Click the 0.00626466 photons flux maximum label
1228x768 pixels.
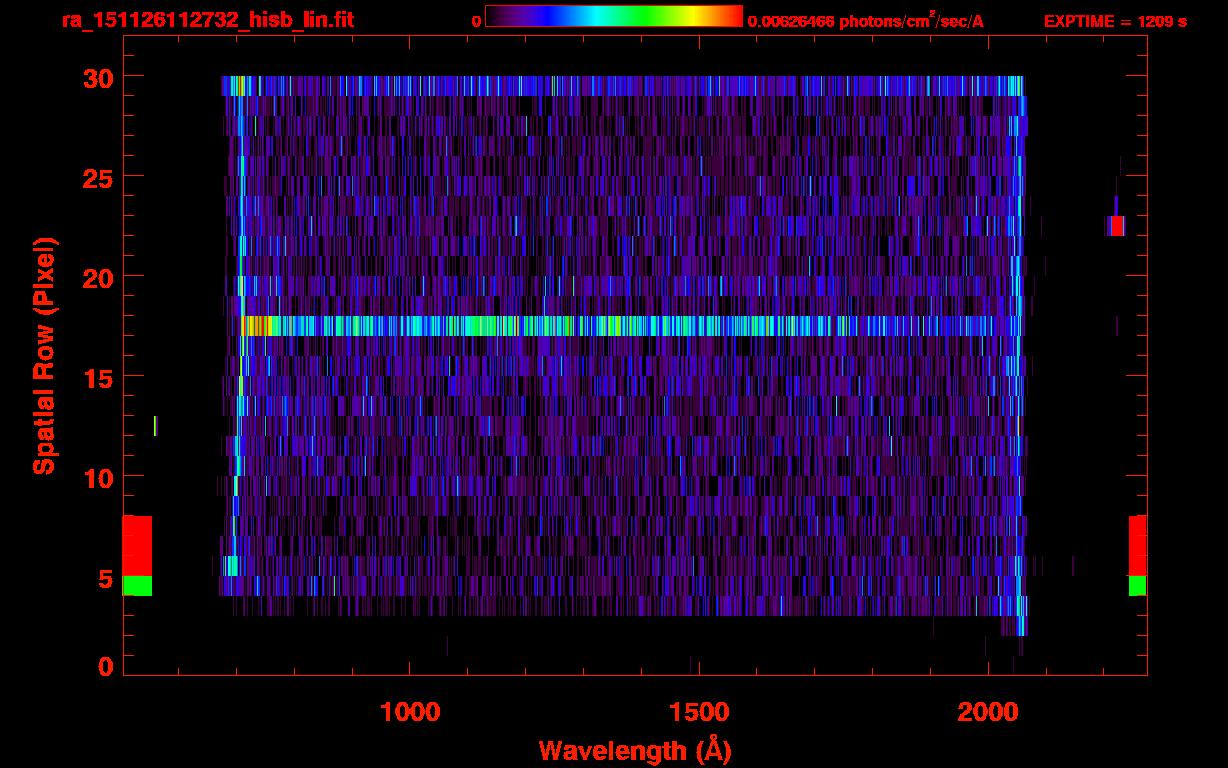click(872, 21)
